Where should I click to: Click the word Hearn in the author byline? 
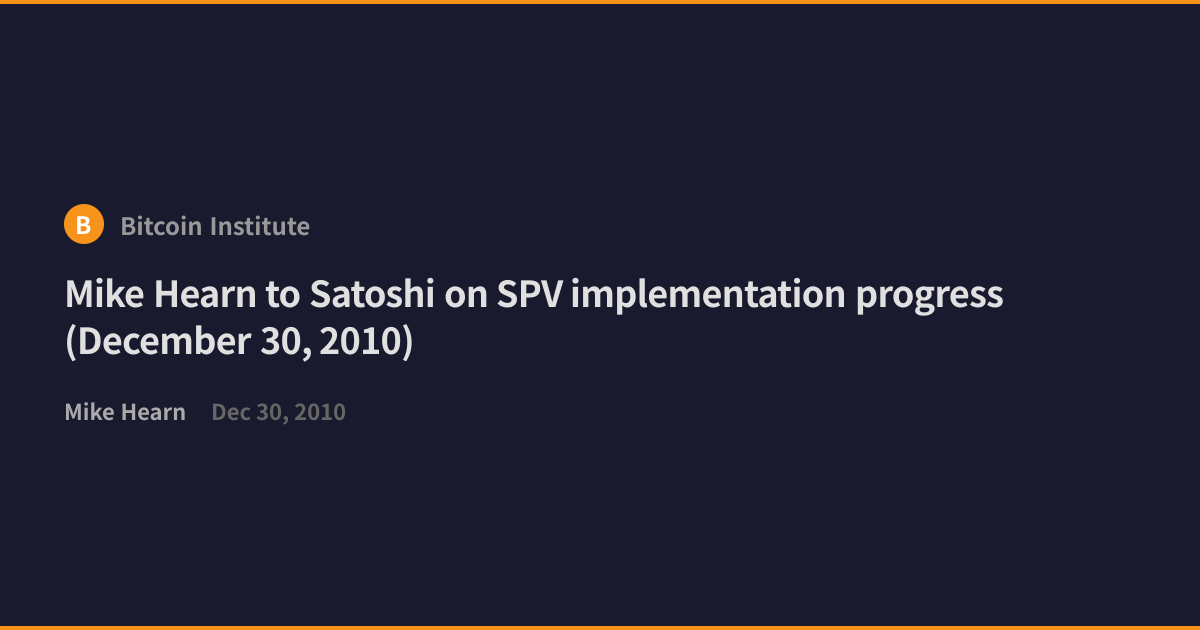pyautogui.click(x=154, y=412)
